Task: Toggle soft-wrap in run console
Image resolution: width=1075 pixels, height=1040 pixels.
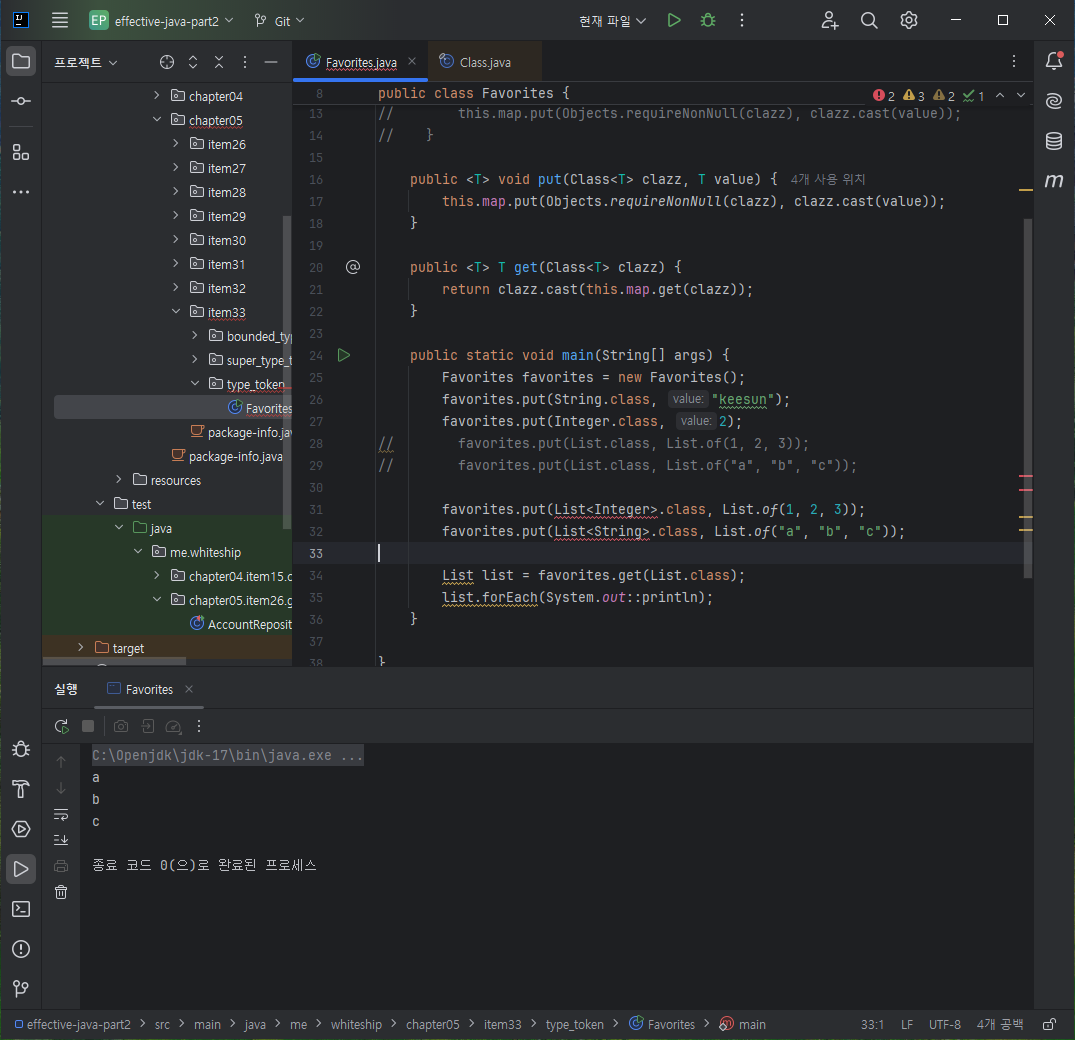Action: click(x=61, y=814)
